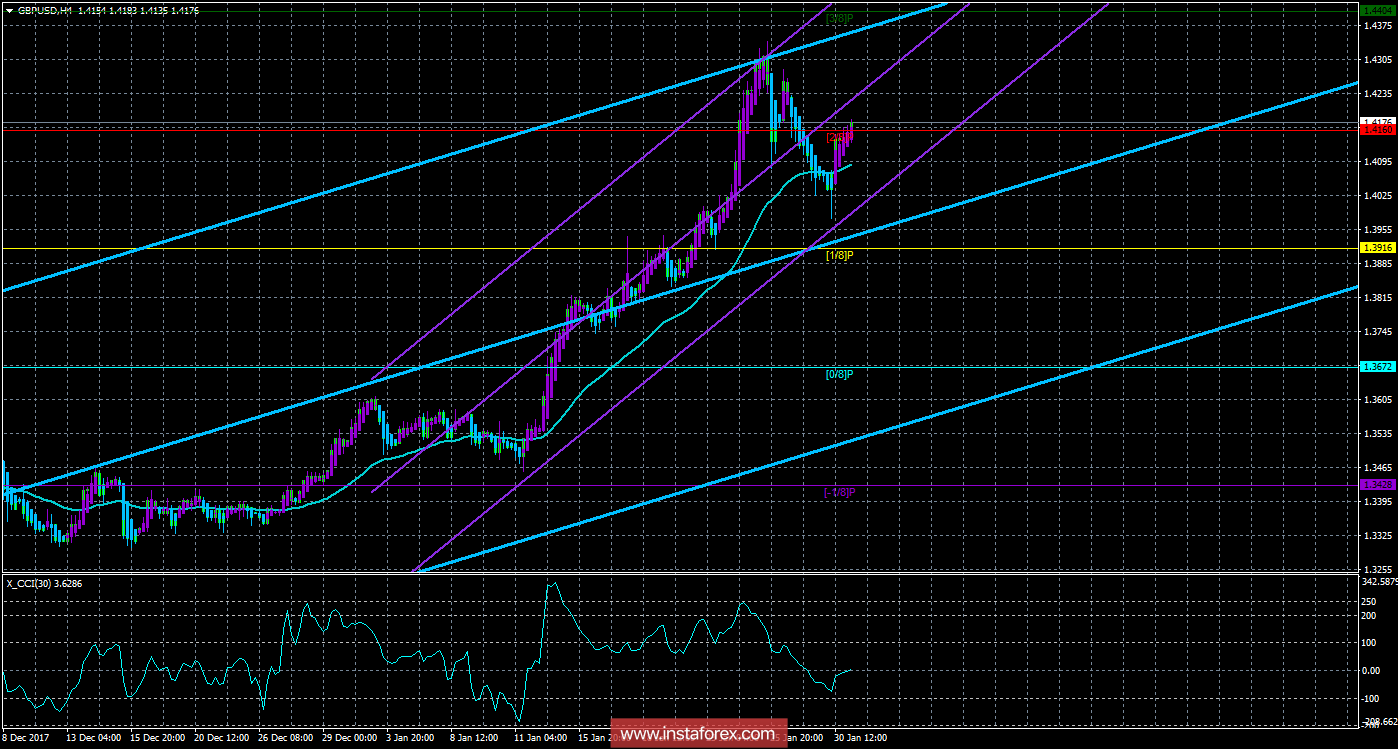The width and height of the screenshot is (1398, 749).
Task: Click the cyan 1.3672 price level tag
Action: [1377, 367]
